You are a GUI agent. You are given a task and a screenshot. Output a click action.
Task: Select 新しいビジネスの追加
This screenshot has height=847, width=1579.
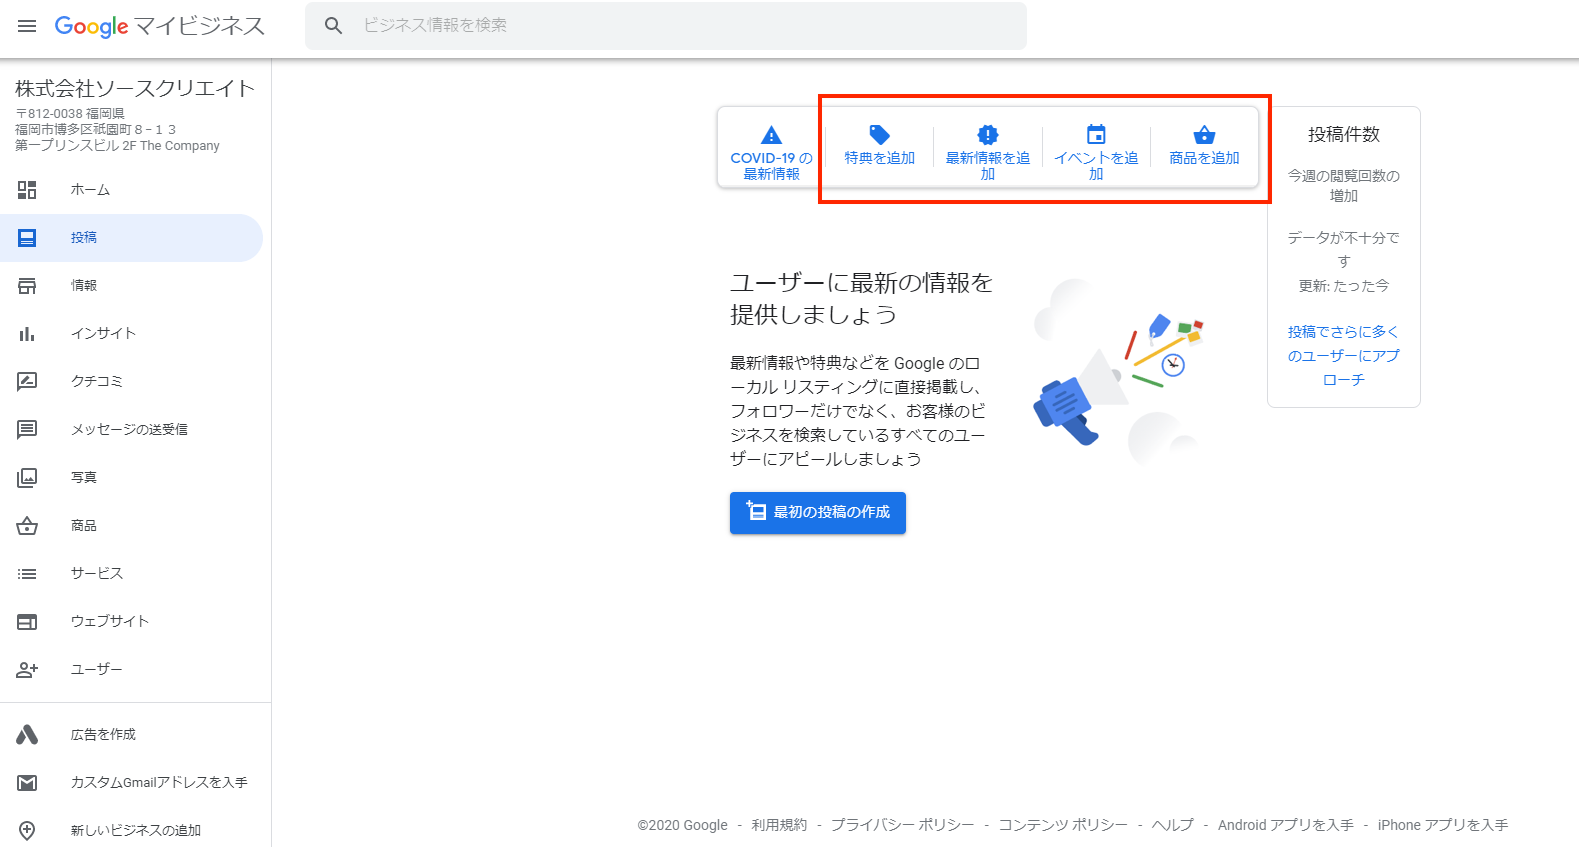(131, 831)
